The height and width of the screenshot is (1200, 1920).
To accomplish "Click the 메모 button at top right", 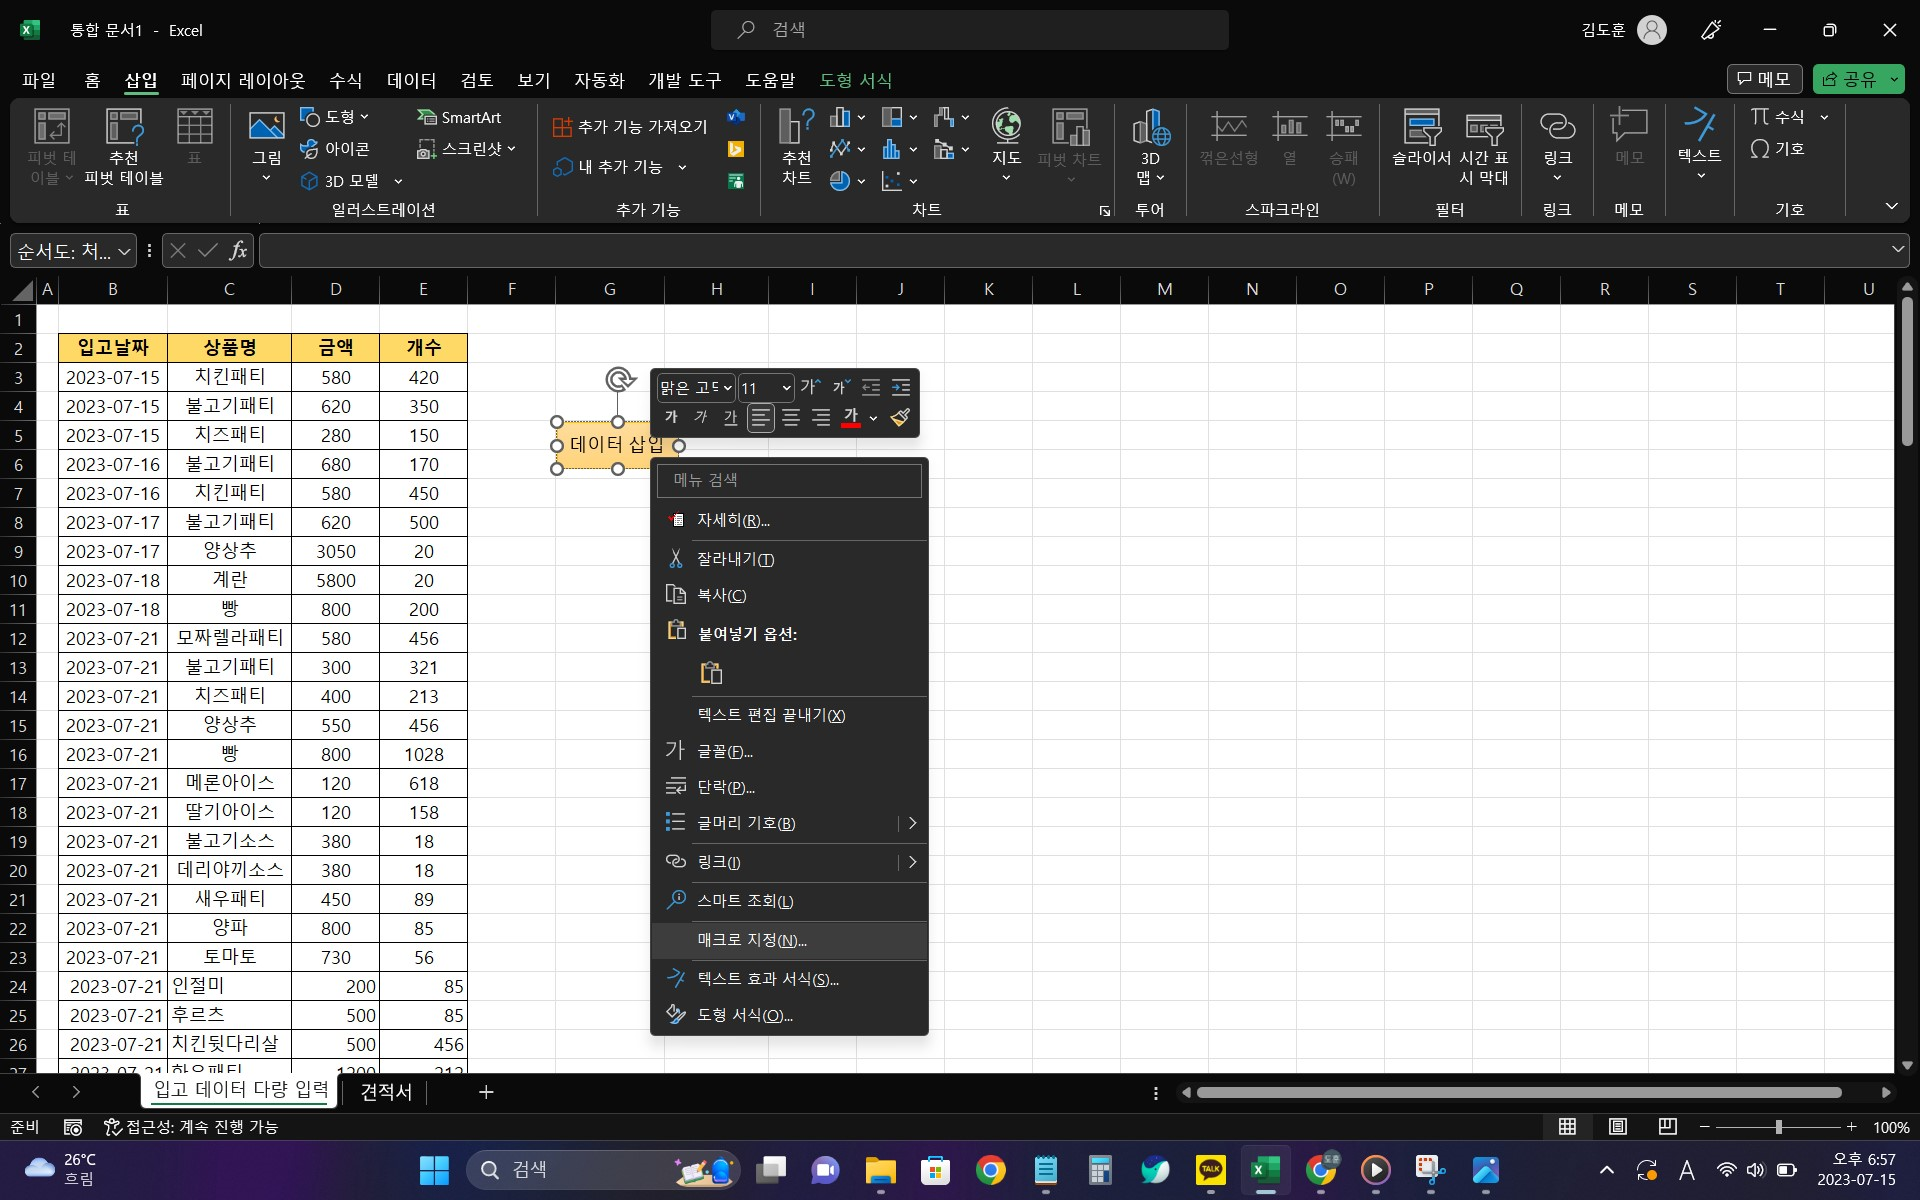I will click(1764, 79).
